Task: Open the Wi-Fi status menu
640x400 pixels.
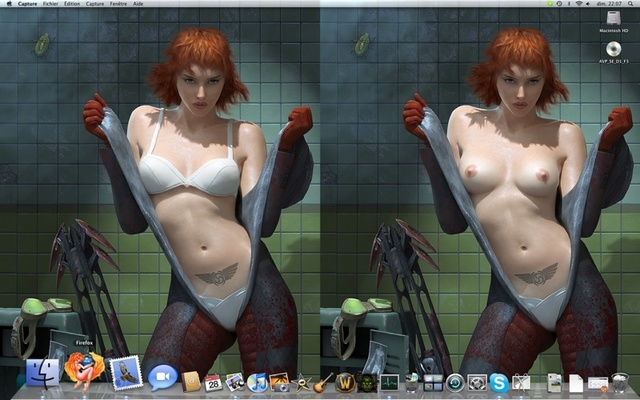Action: 578,4
